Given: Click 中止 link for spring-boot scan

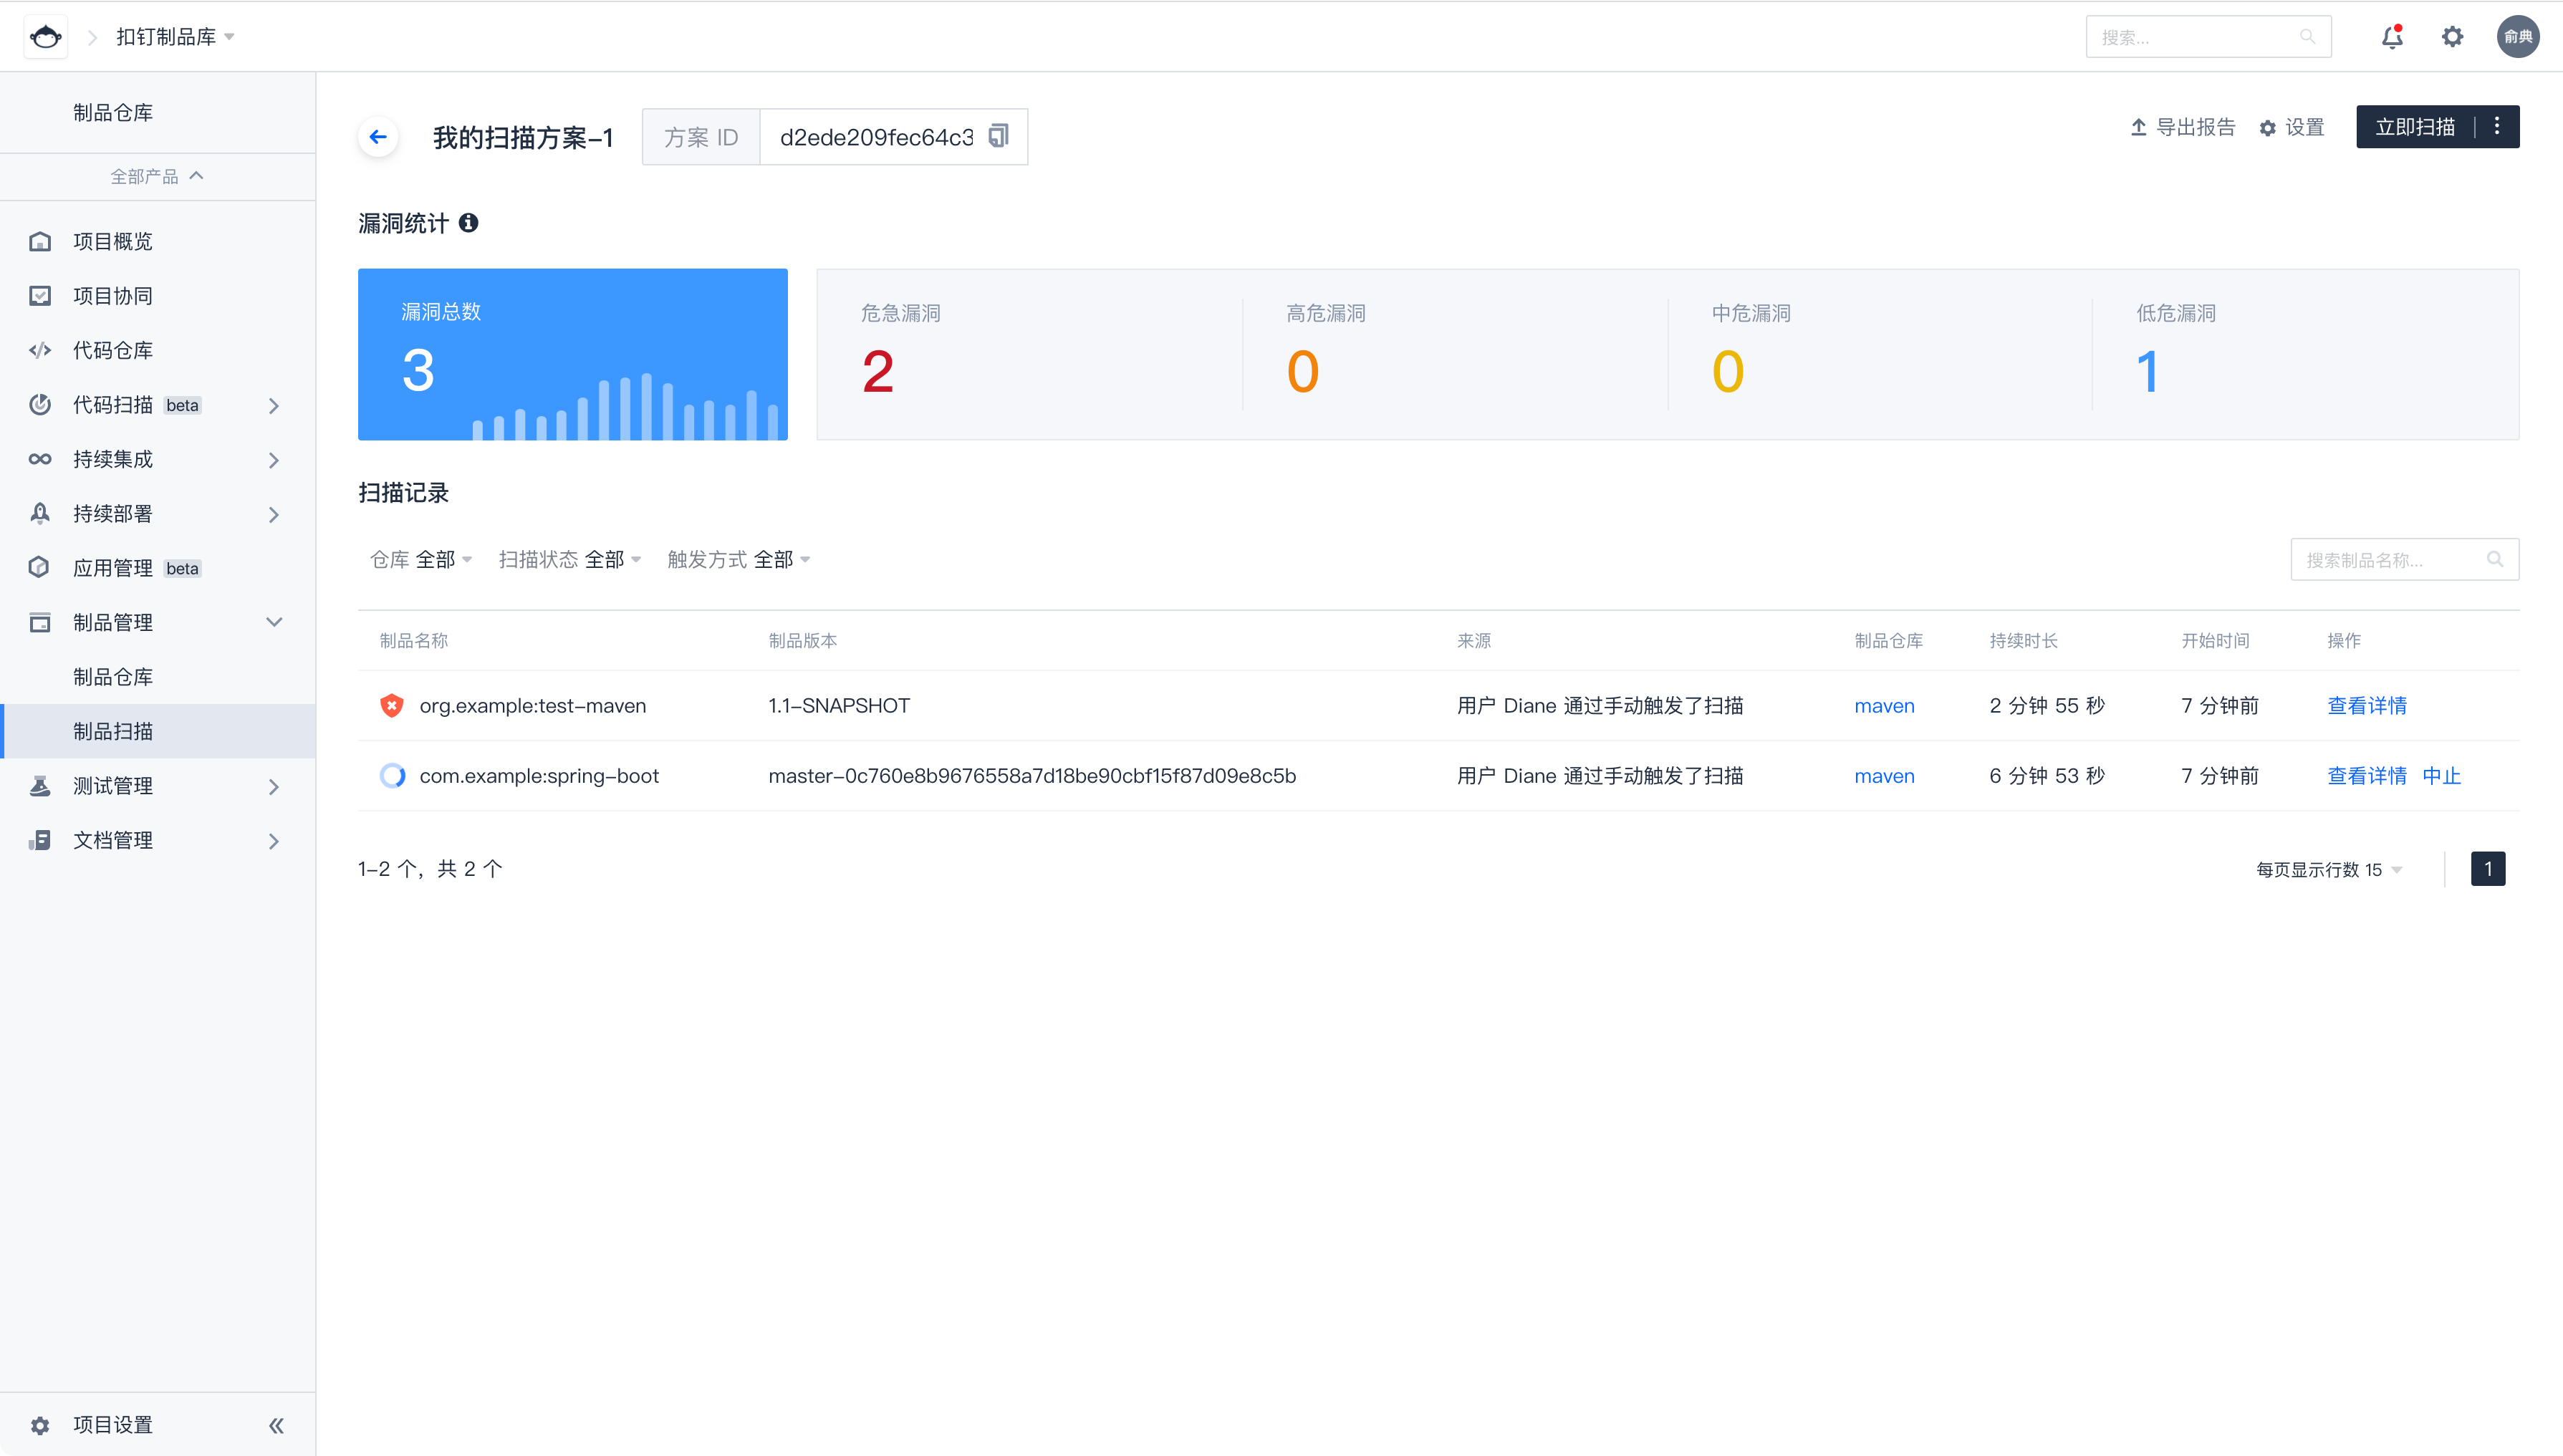Looking at the screenshot, I should coord(2441,776).
